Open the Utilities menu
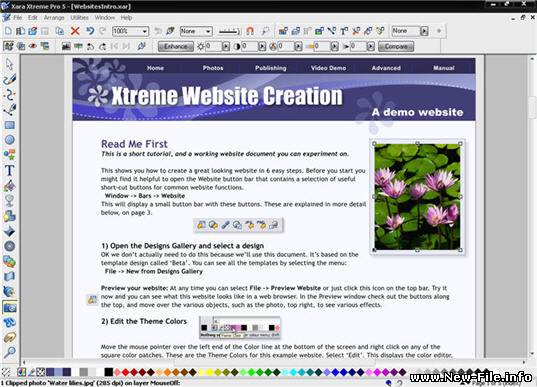Screen dimensions: 537x387 (x=79, y=17)
